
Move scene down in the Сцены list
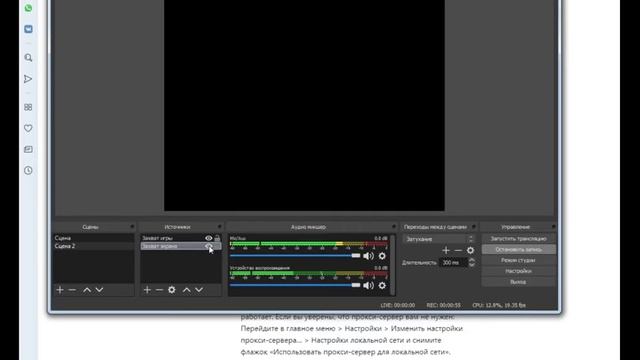point(99,289)
